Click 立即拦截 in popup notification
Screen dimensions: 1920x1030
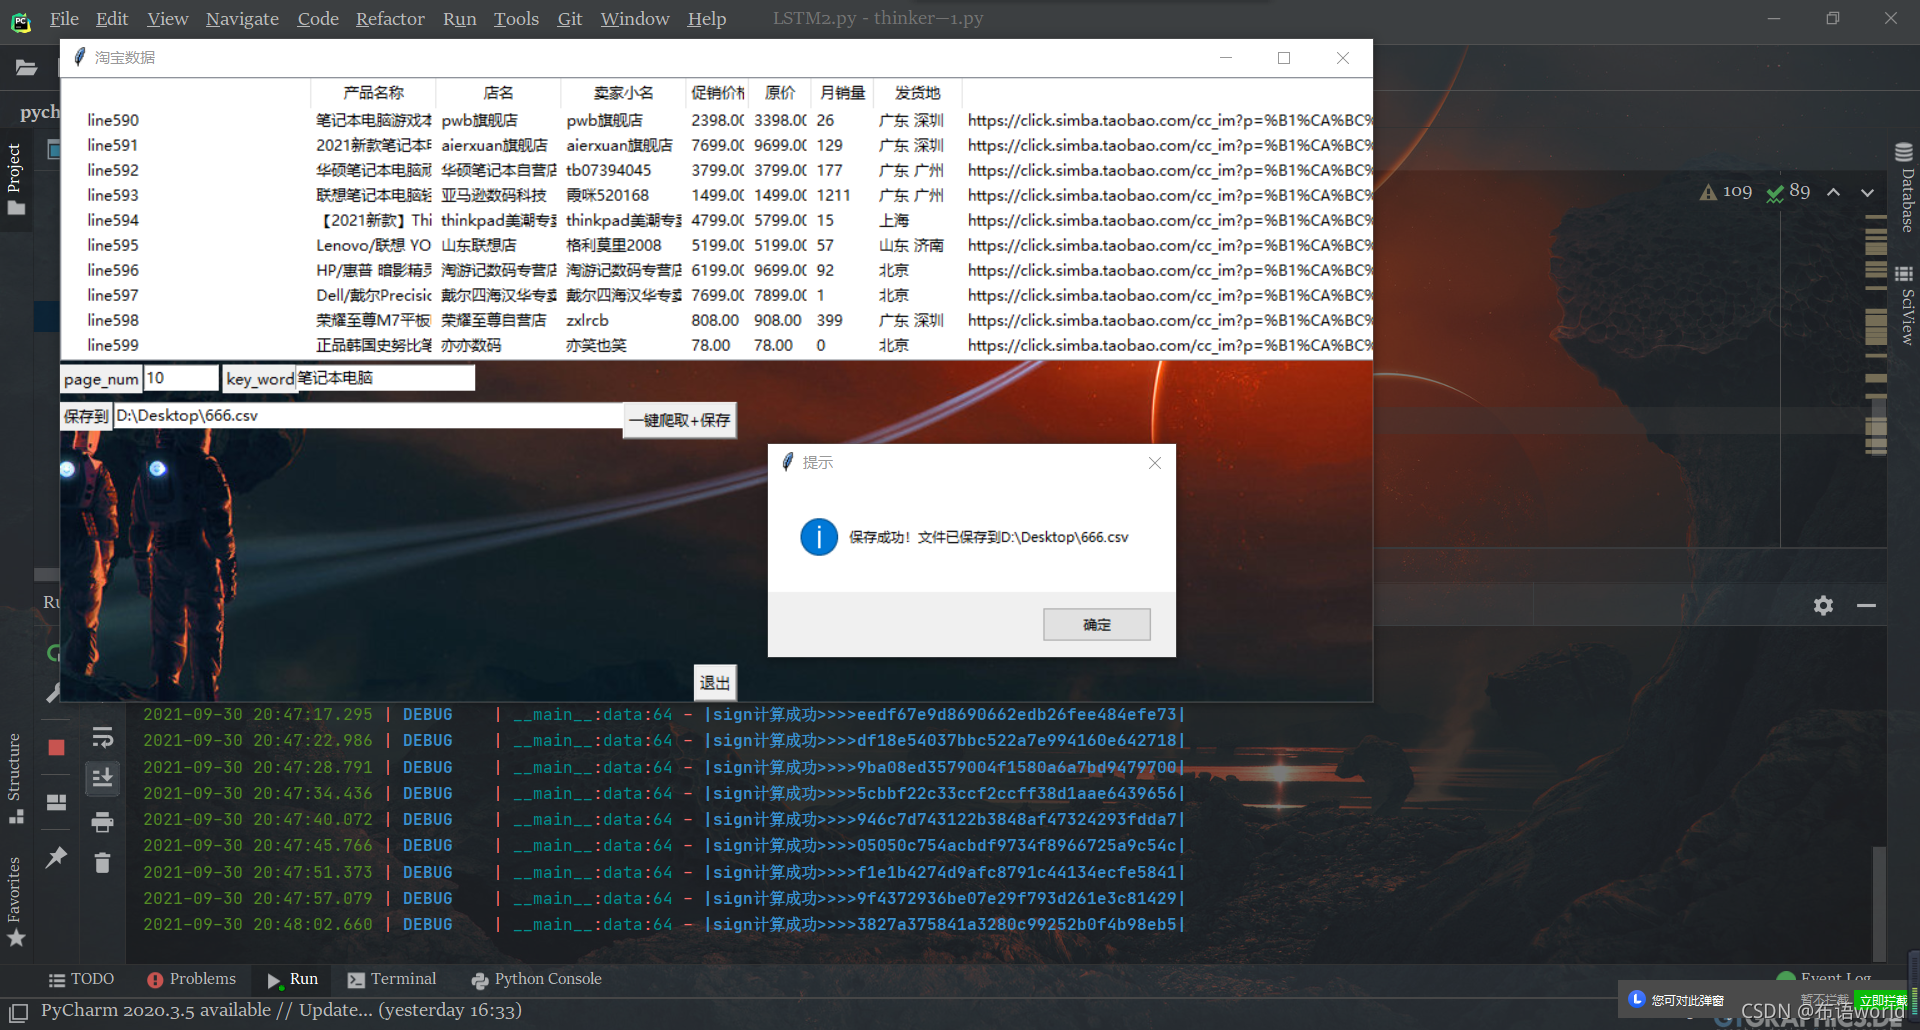(1881, 1001)
